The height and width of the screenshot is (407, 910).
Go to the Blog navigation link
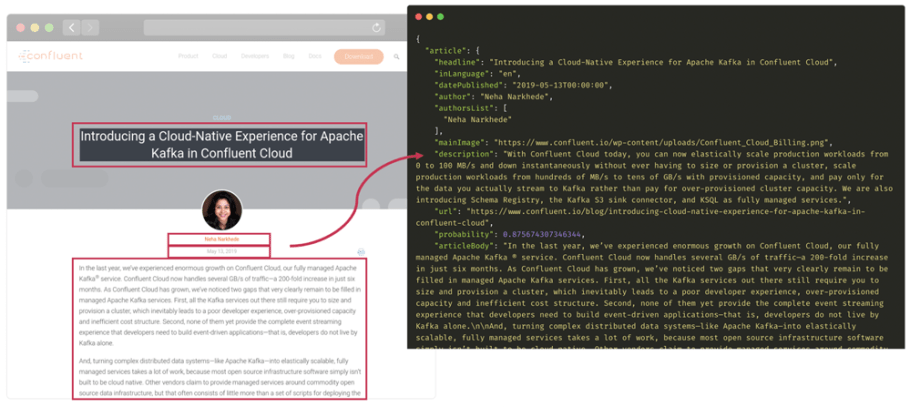pos(288,56)
